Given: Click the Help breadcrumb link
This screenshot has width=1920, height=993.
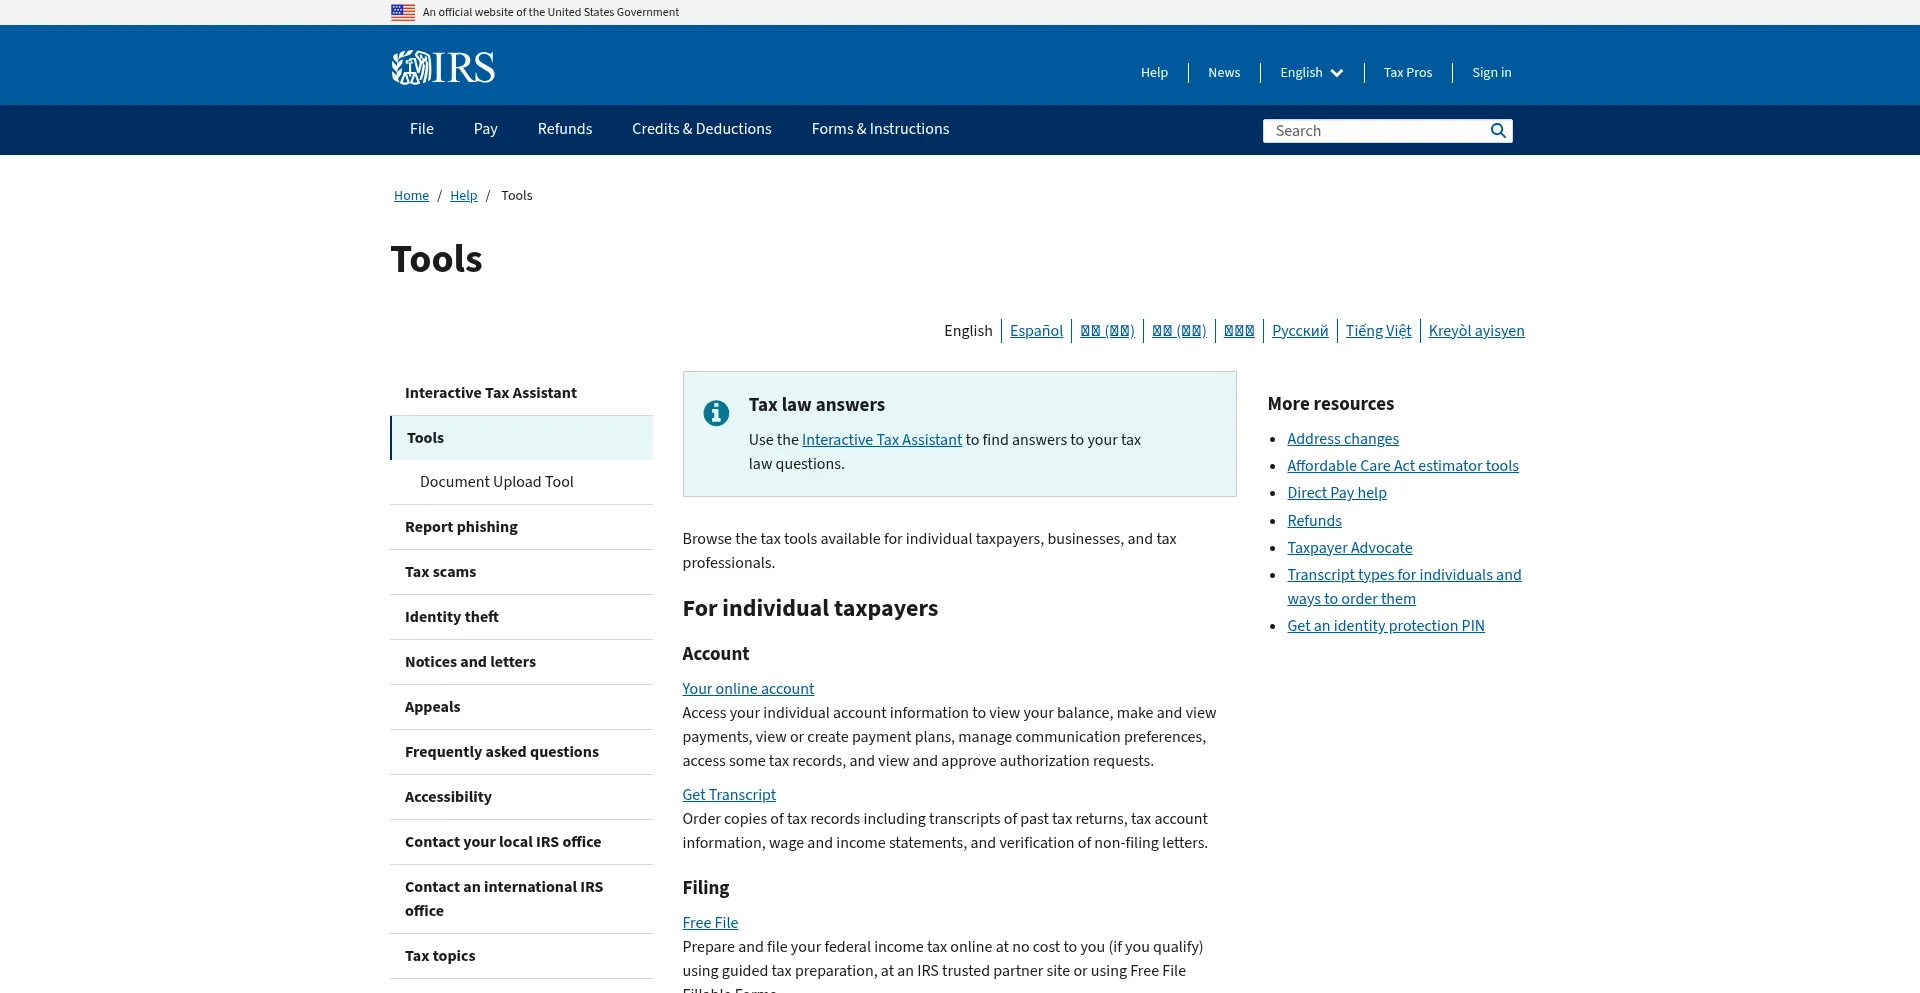Looking at the screenshot, I should [464, 196].
